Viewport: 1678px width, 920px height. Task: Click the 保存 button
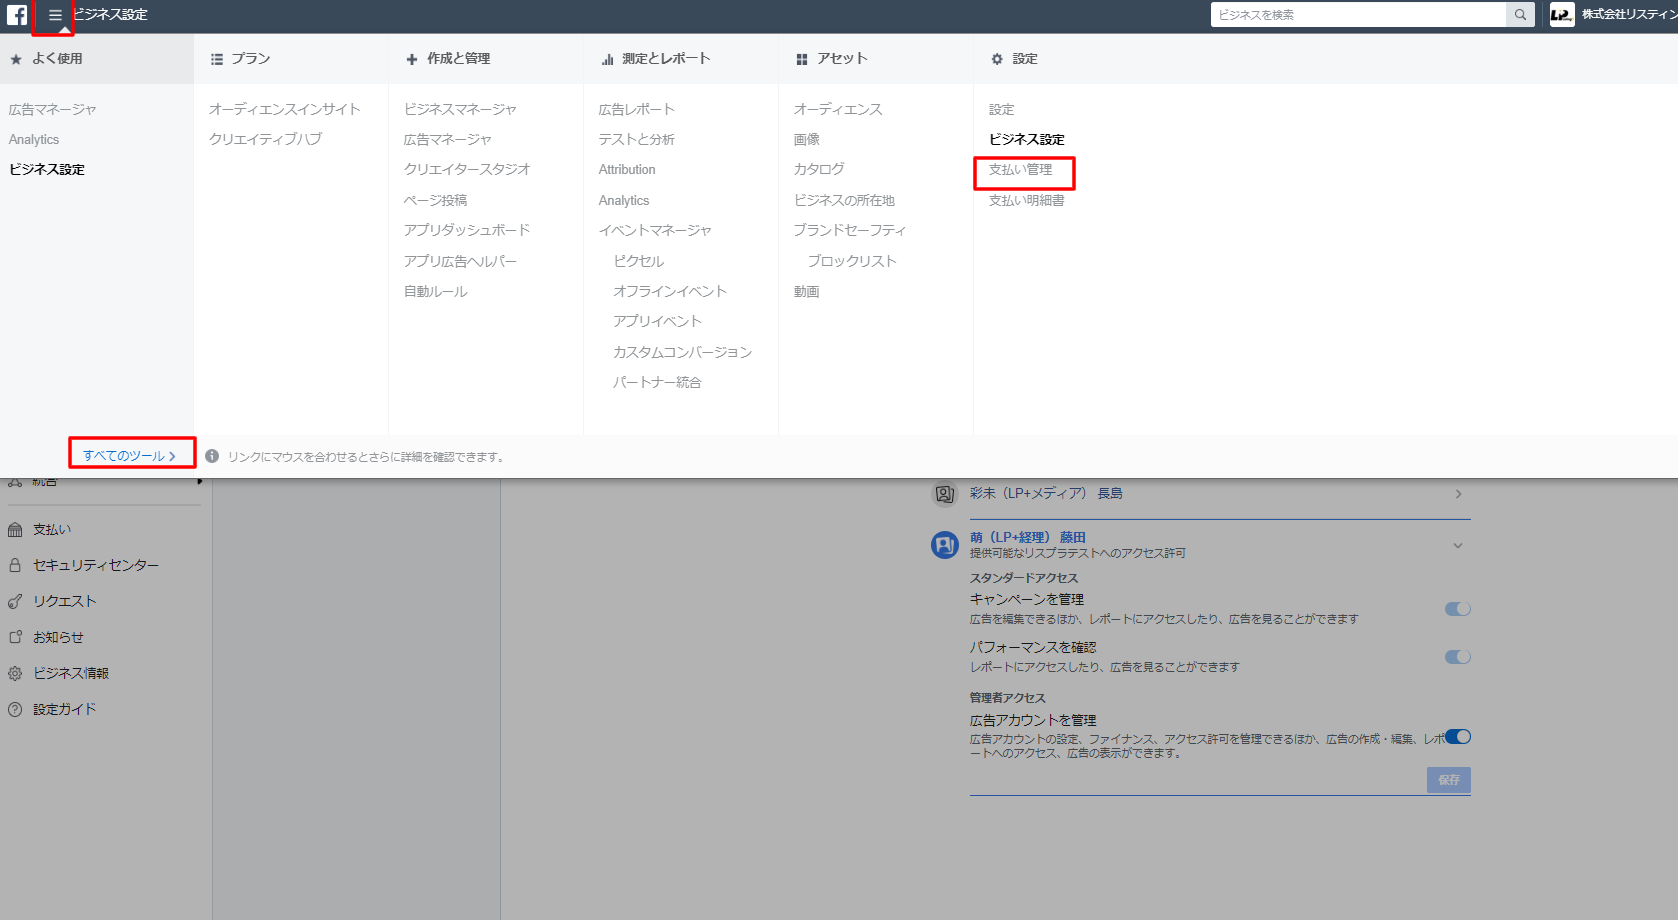pos(1448,780)
